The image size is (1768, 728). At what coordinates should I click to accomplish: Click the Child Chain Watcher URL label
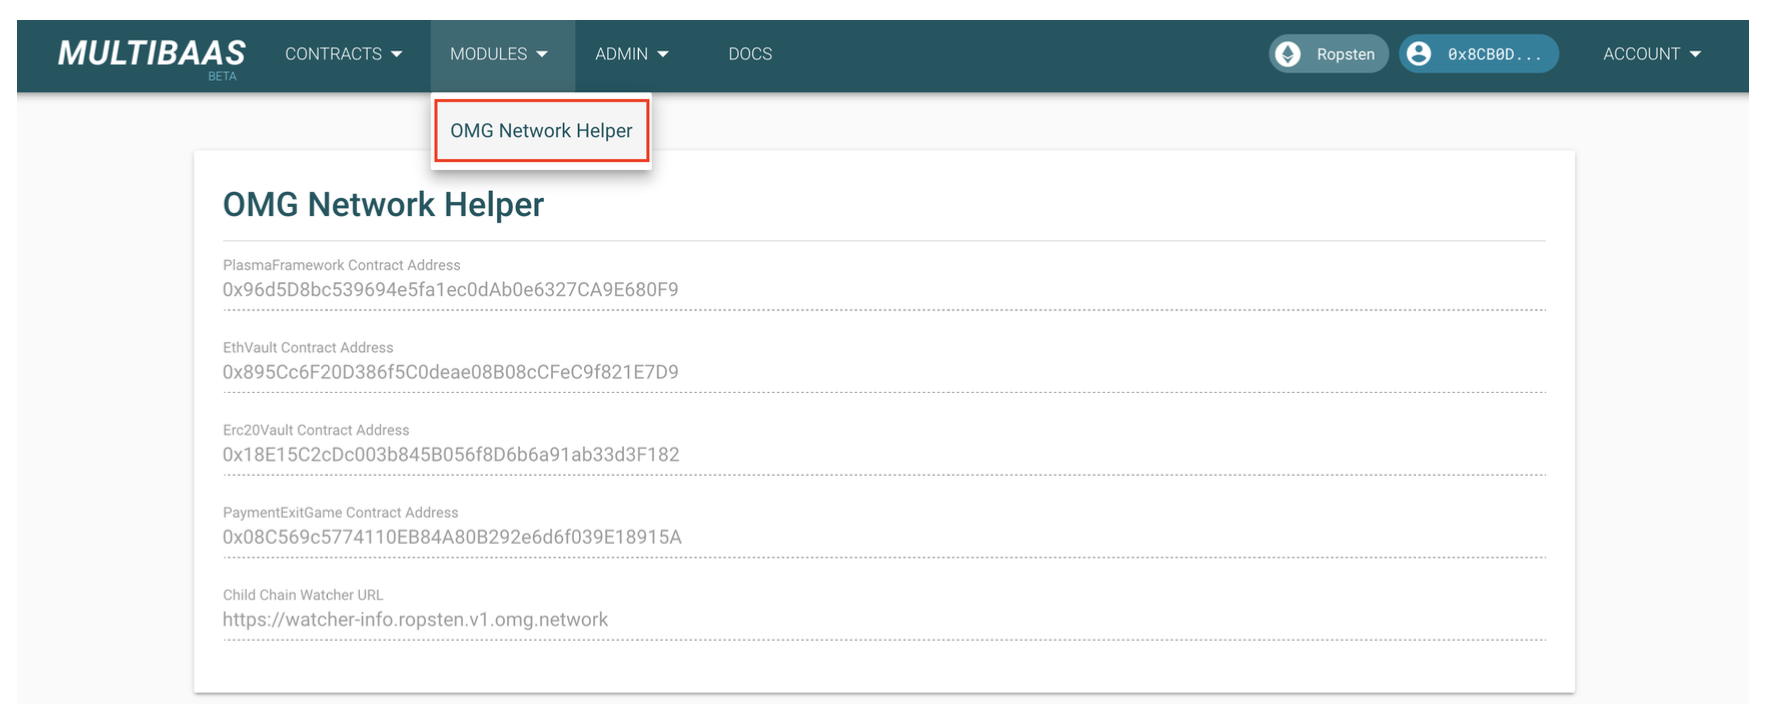[x=303, y=595]
